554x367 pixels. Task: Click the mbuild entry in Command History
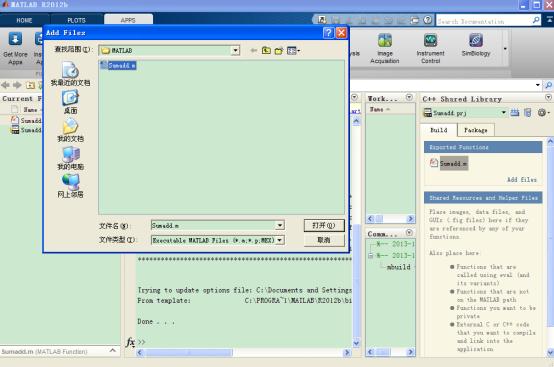pos(398,267)
